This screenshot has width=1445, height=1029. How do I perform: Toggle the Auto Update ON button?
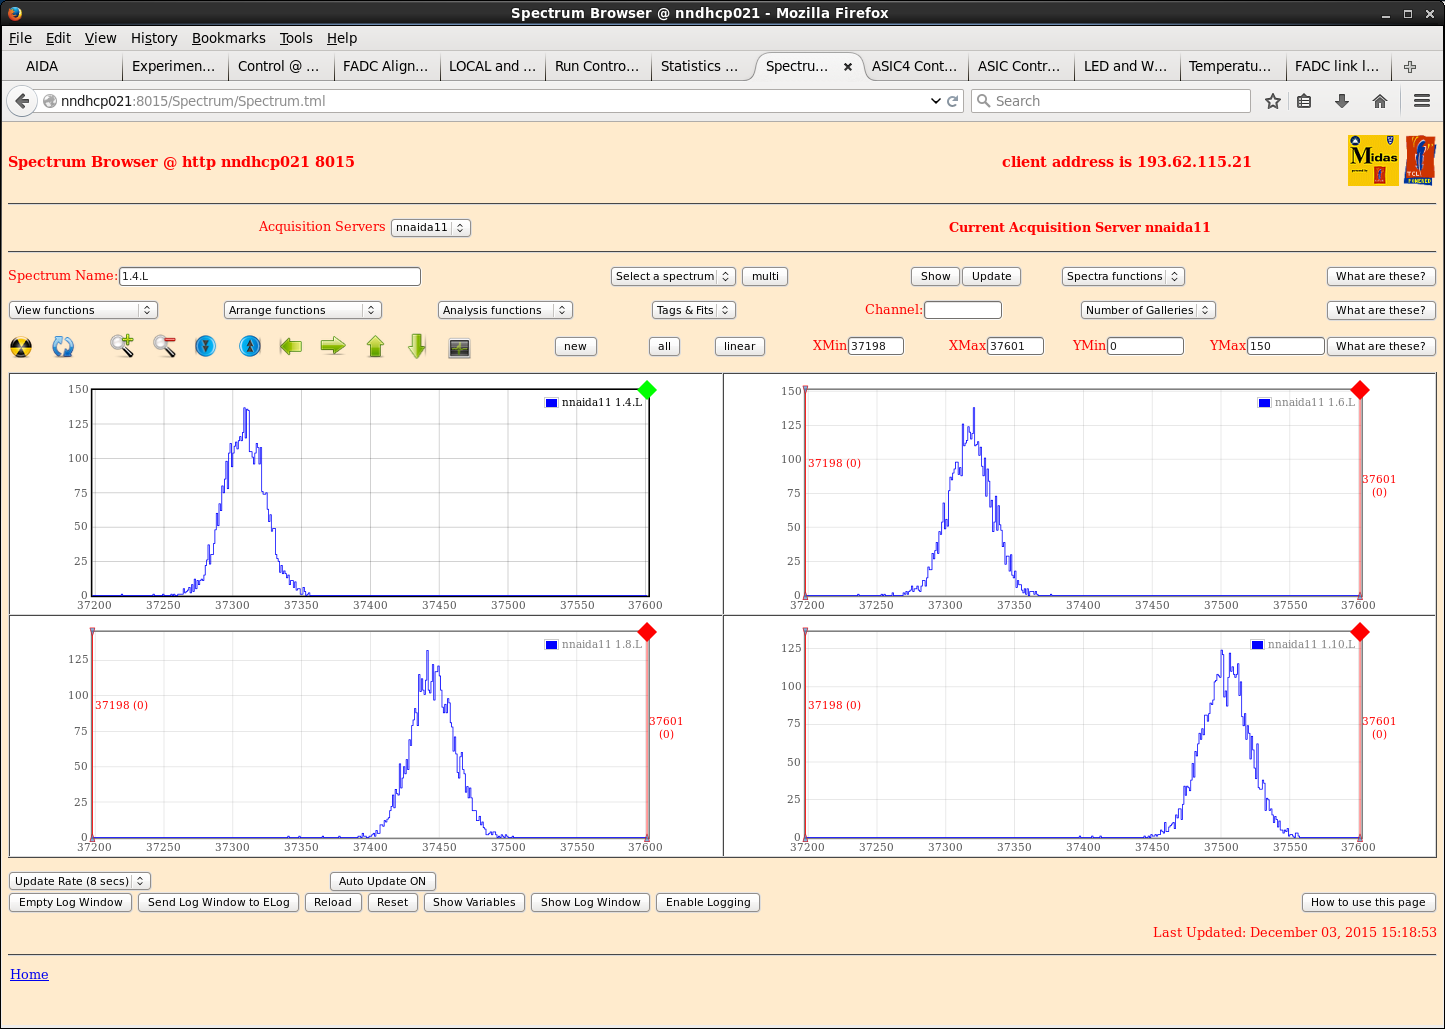pyautogui.click(x=382, y=881)
